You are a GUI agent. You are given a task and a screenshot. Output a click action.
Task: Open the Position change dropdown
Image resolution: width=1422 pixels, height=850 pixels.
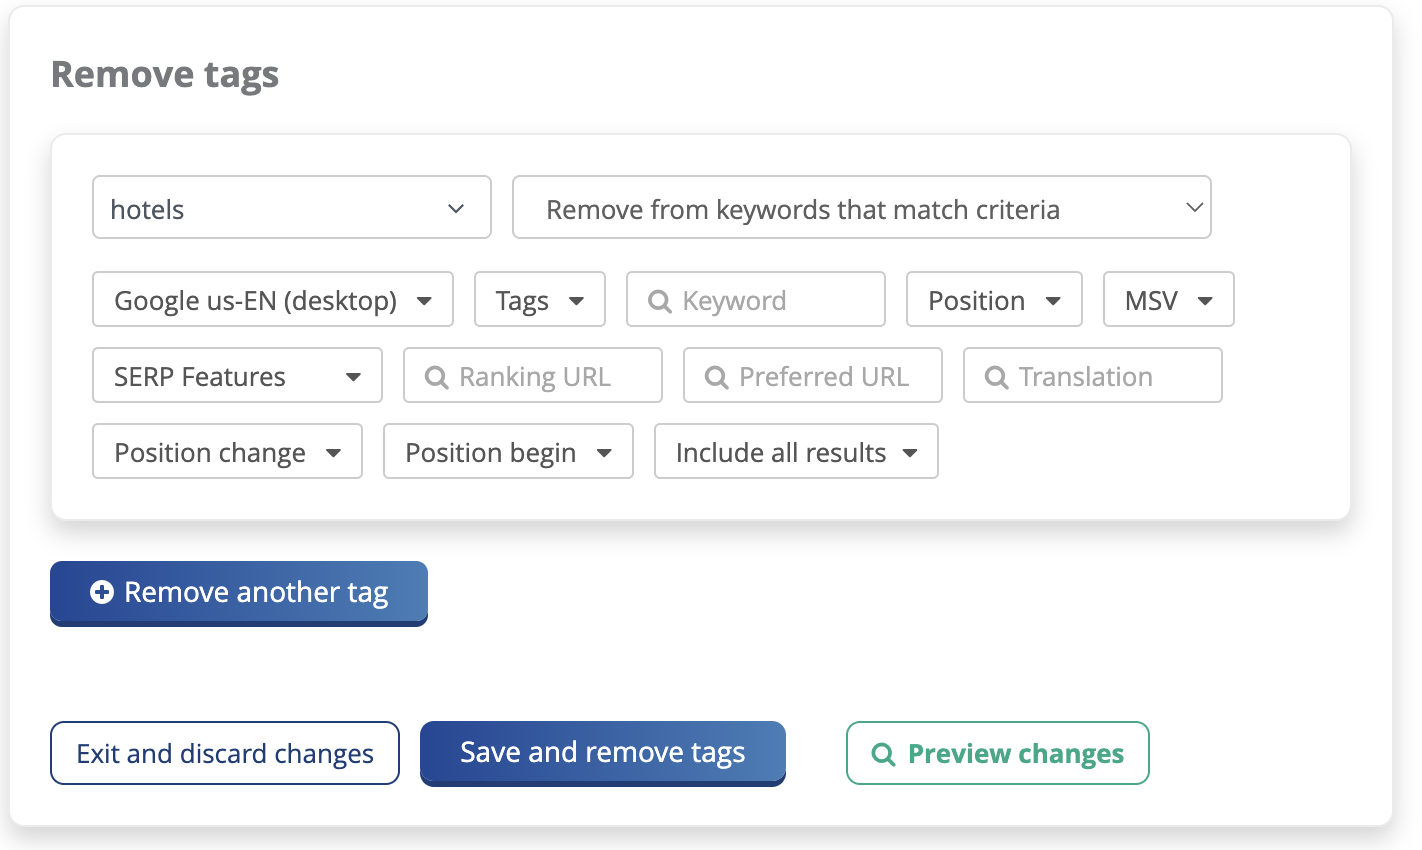tap(227, 452)
